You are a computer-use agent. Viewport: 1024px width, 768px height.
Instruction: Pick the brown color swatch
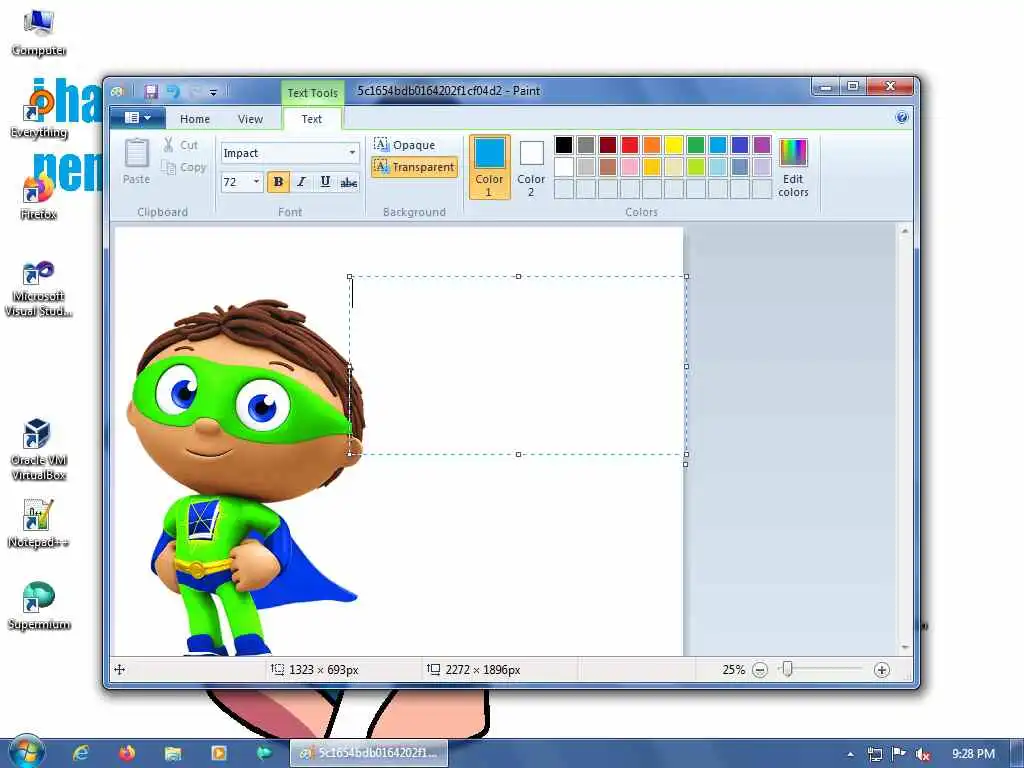(608, 167)
